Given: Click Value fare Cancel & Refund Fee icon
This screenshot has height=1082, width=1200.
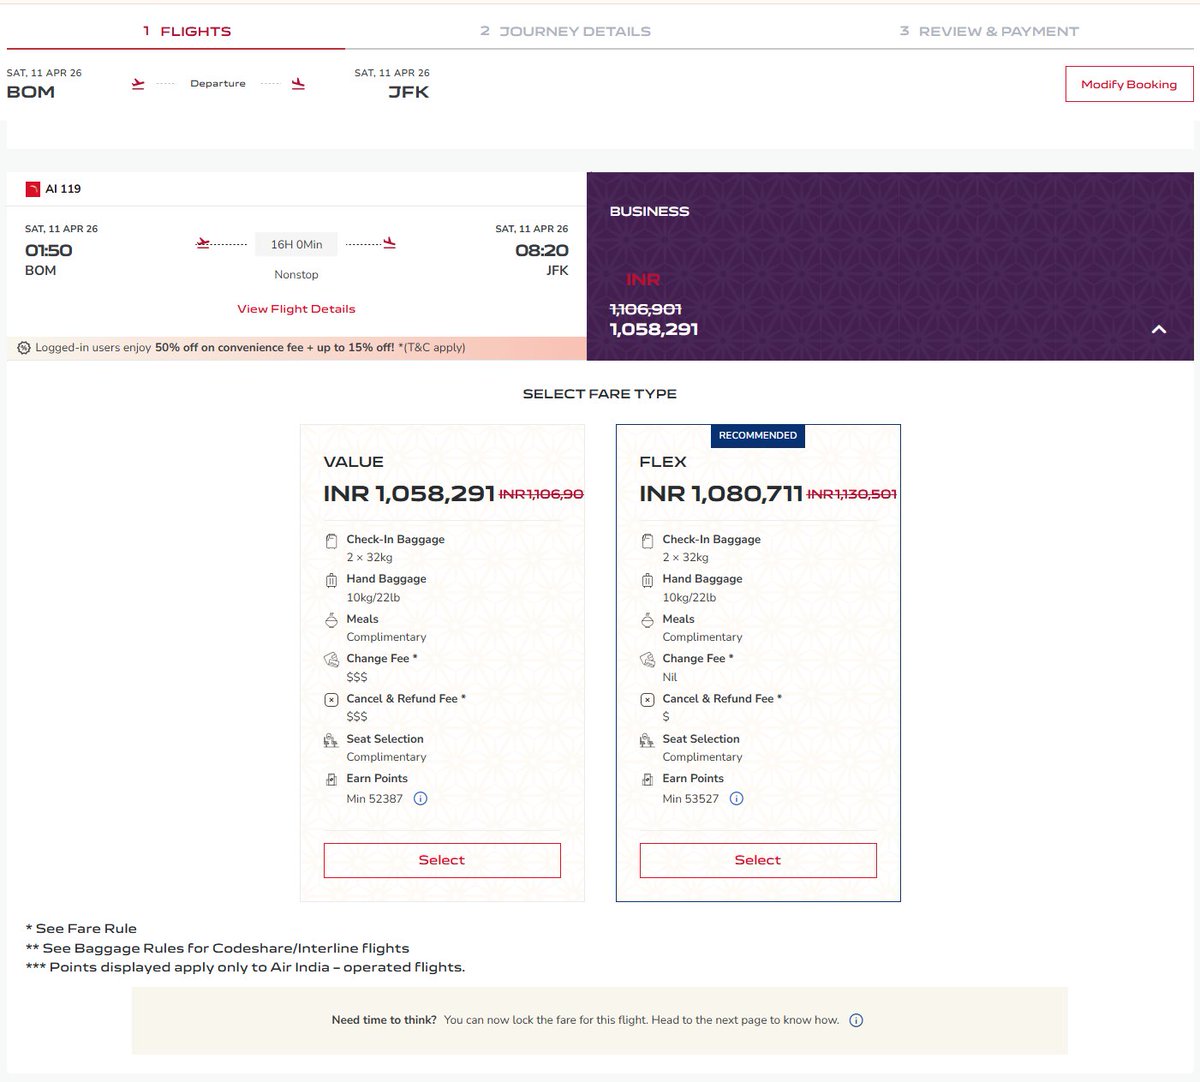Looking at the screenshot, I should point(332,700).
